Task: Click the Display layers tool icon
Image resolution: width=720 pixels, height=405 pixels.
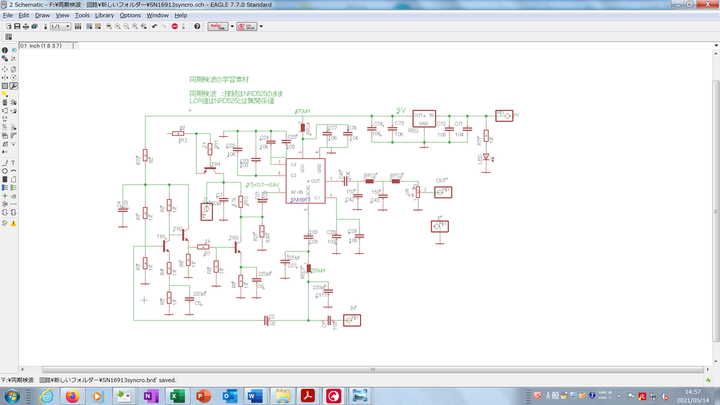Action: coord(4,58)
